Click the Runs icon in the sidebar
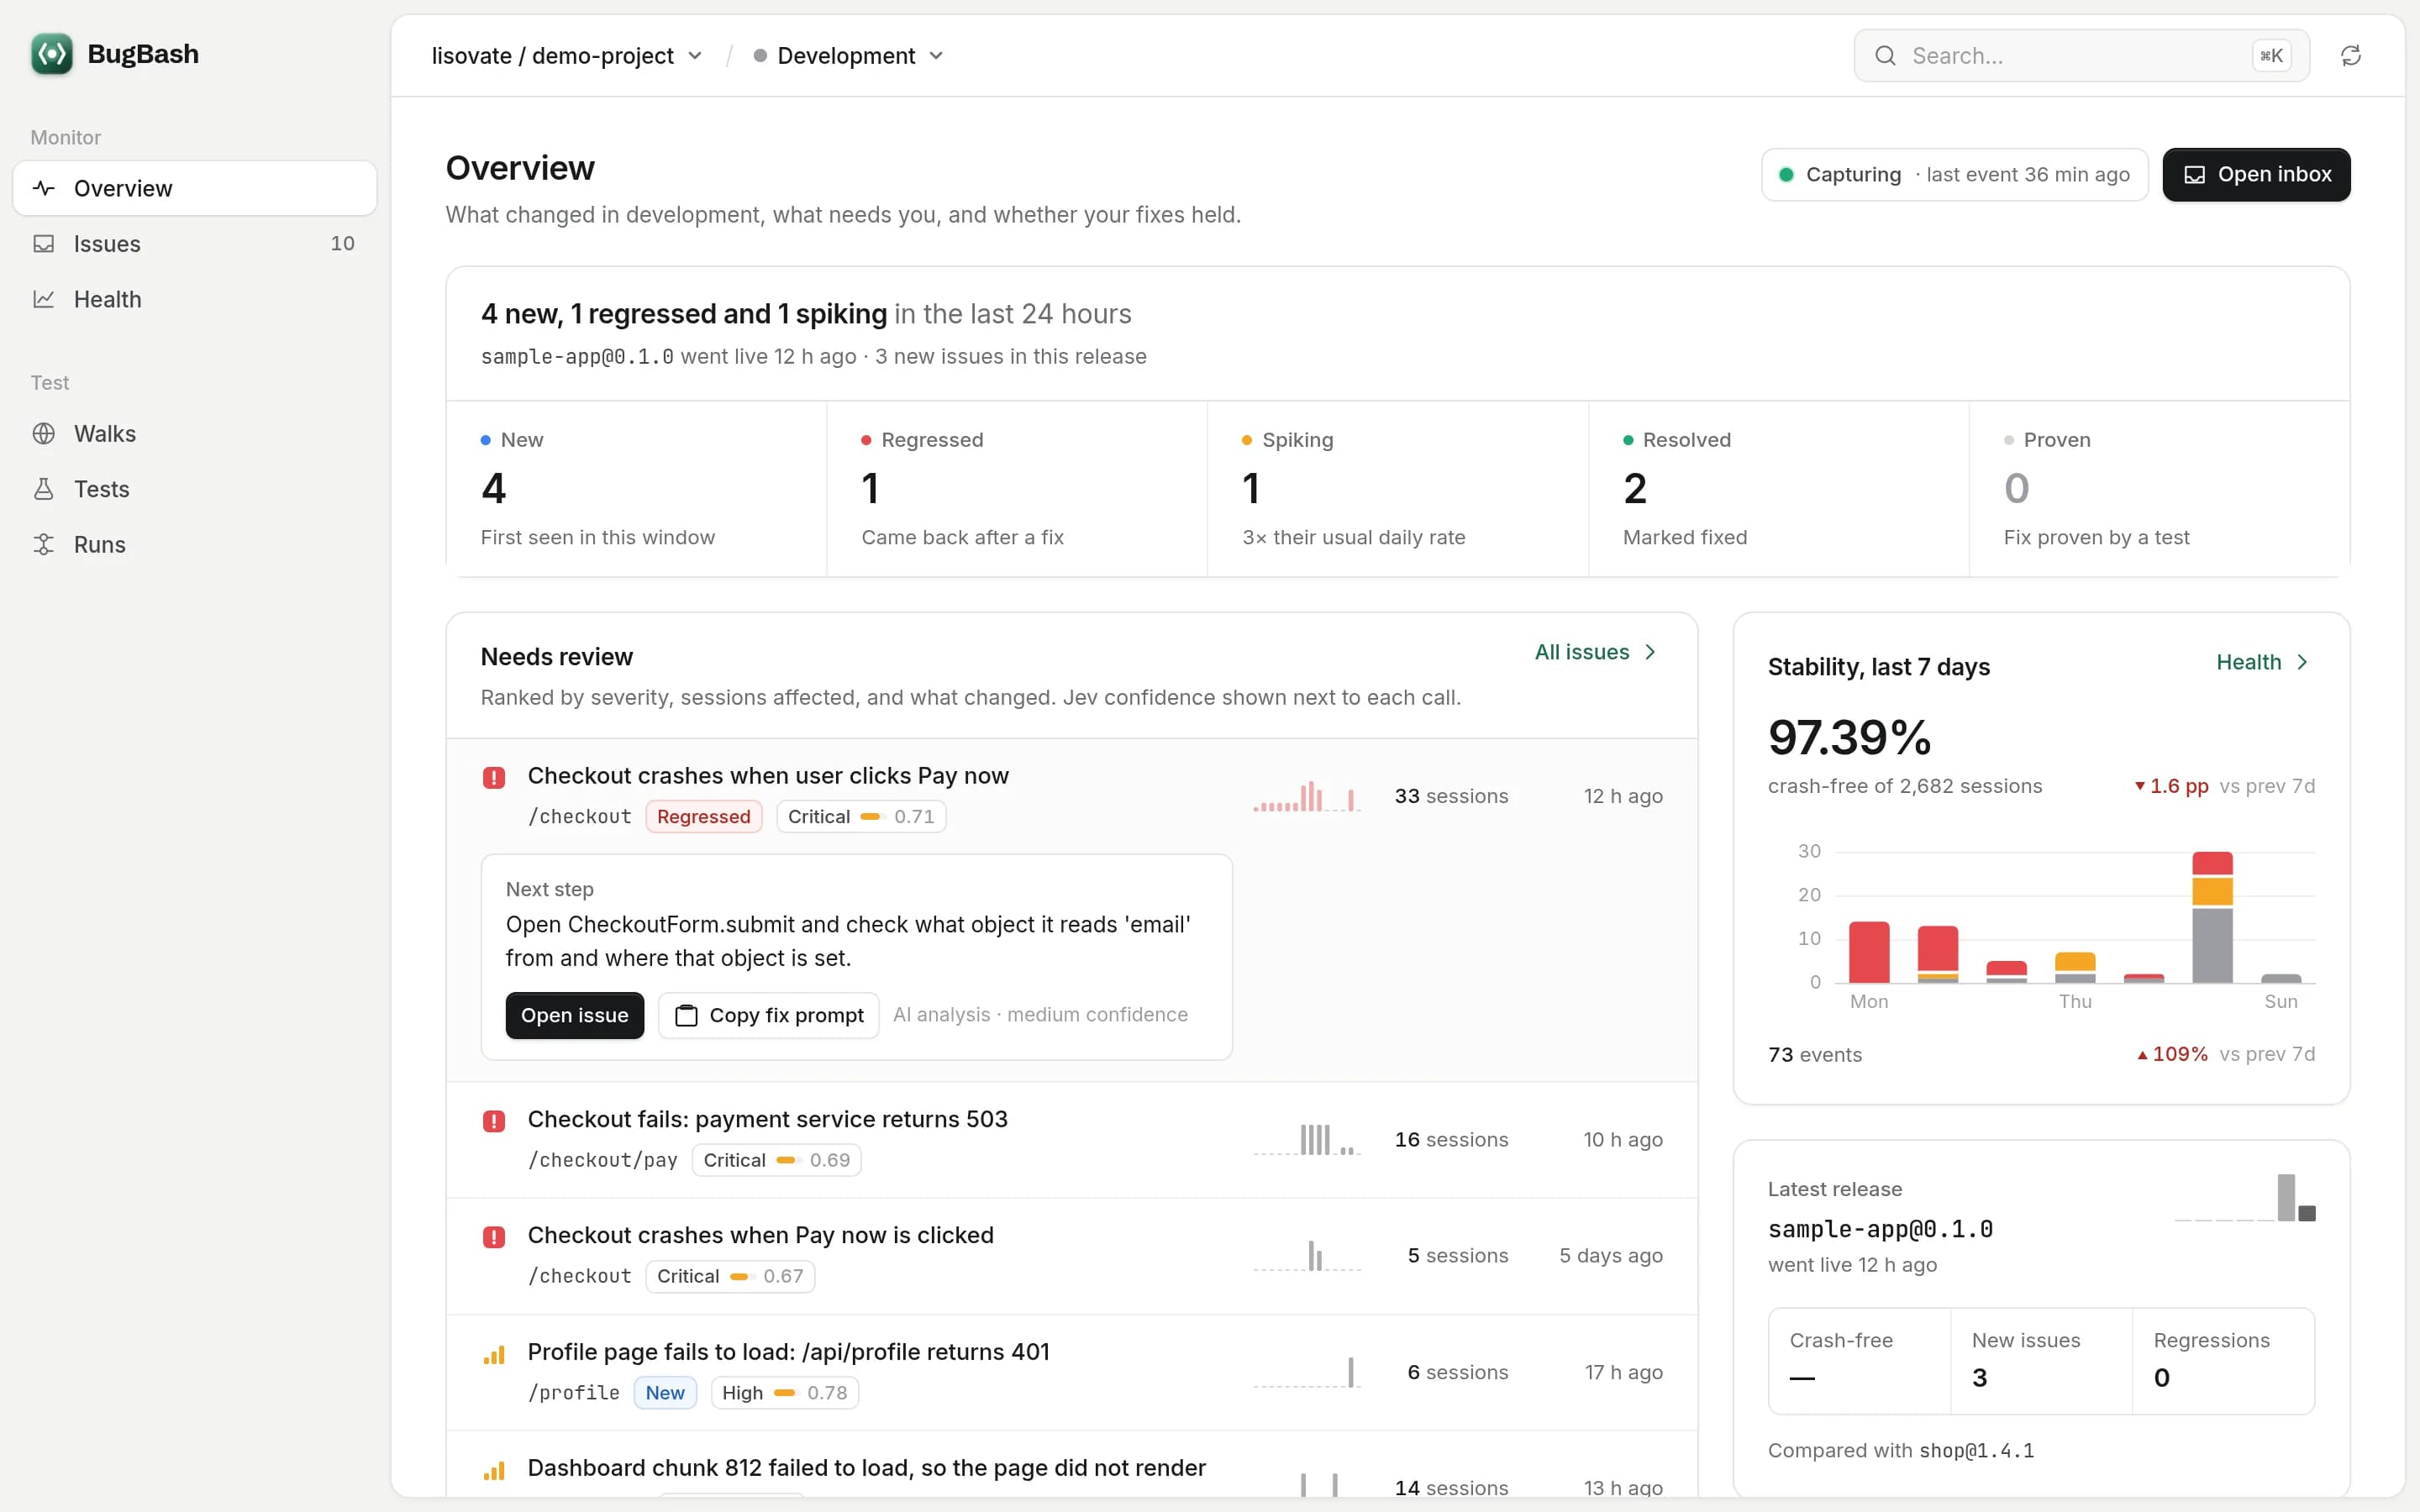The height and width of the screenshot is (1512, 2420). [44, 545]
